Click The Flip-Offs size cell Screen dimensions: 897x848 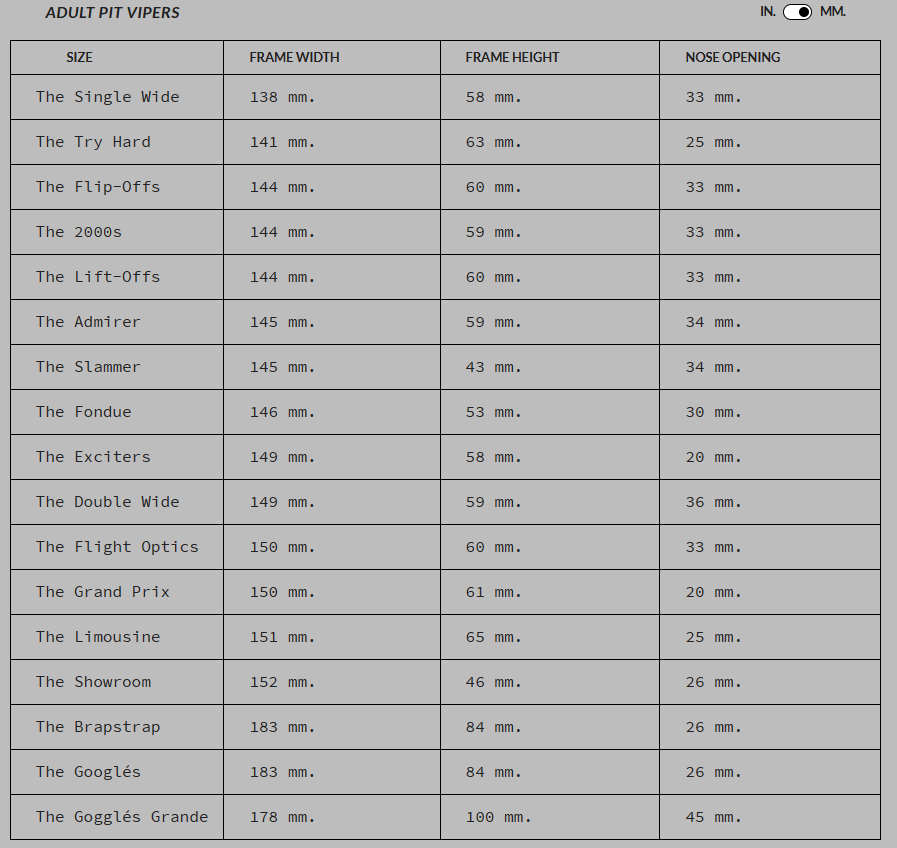(117, 187)
